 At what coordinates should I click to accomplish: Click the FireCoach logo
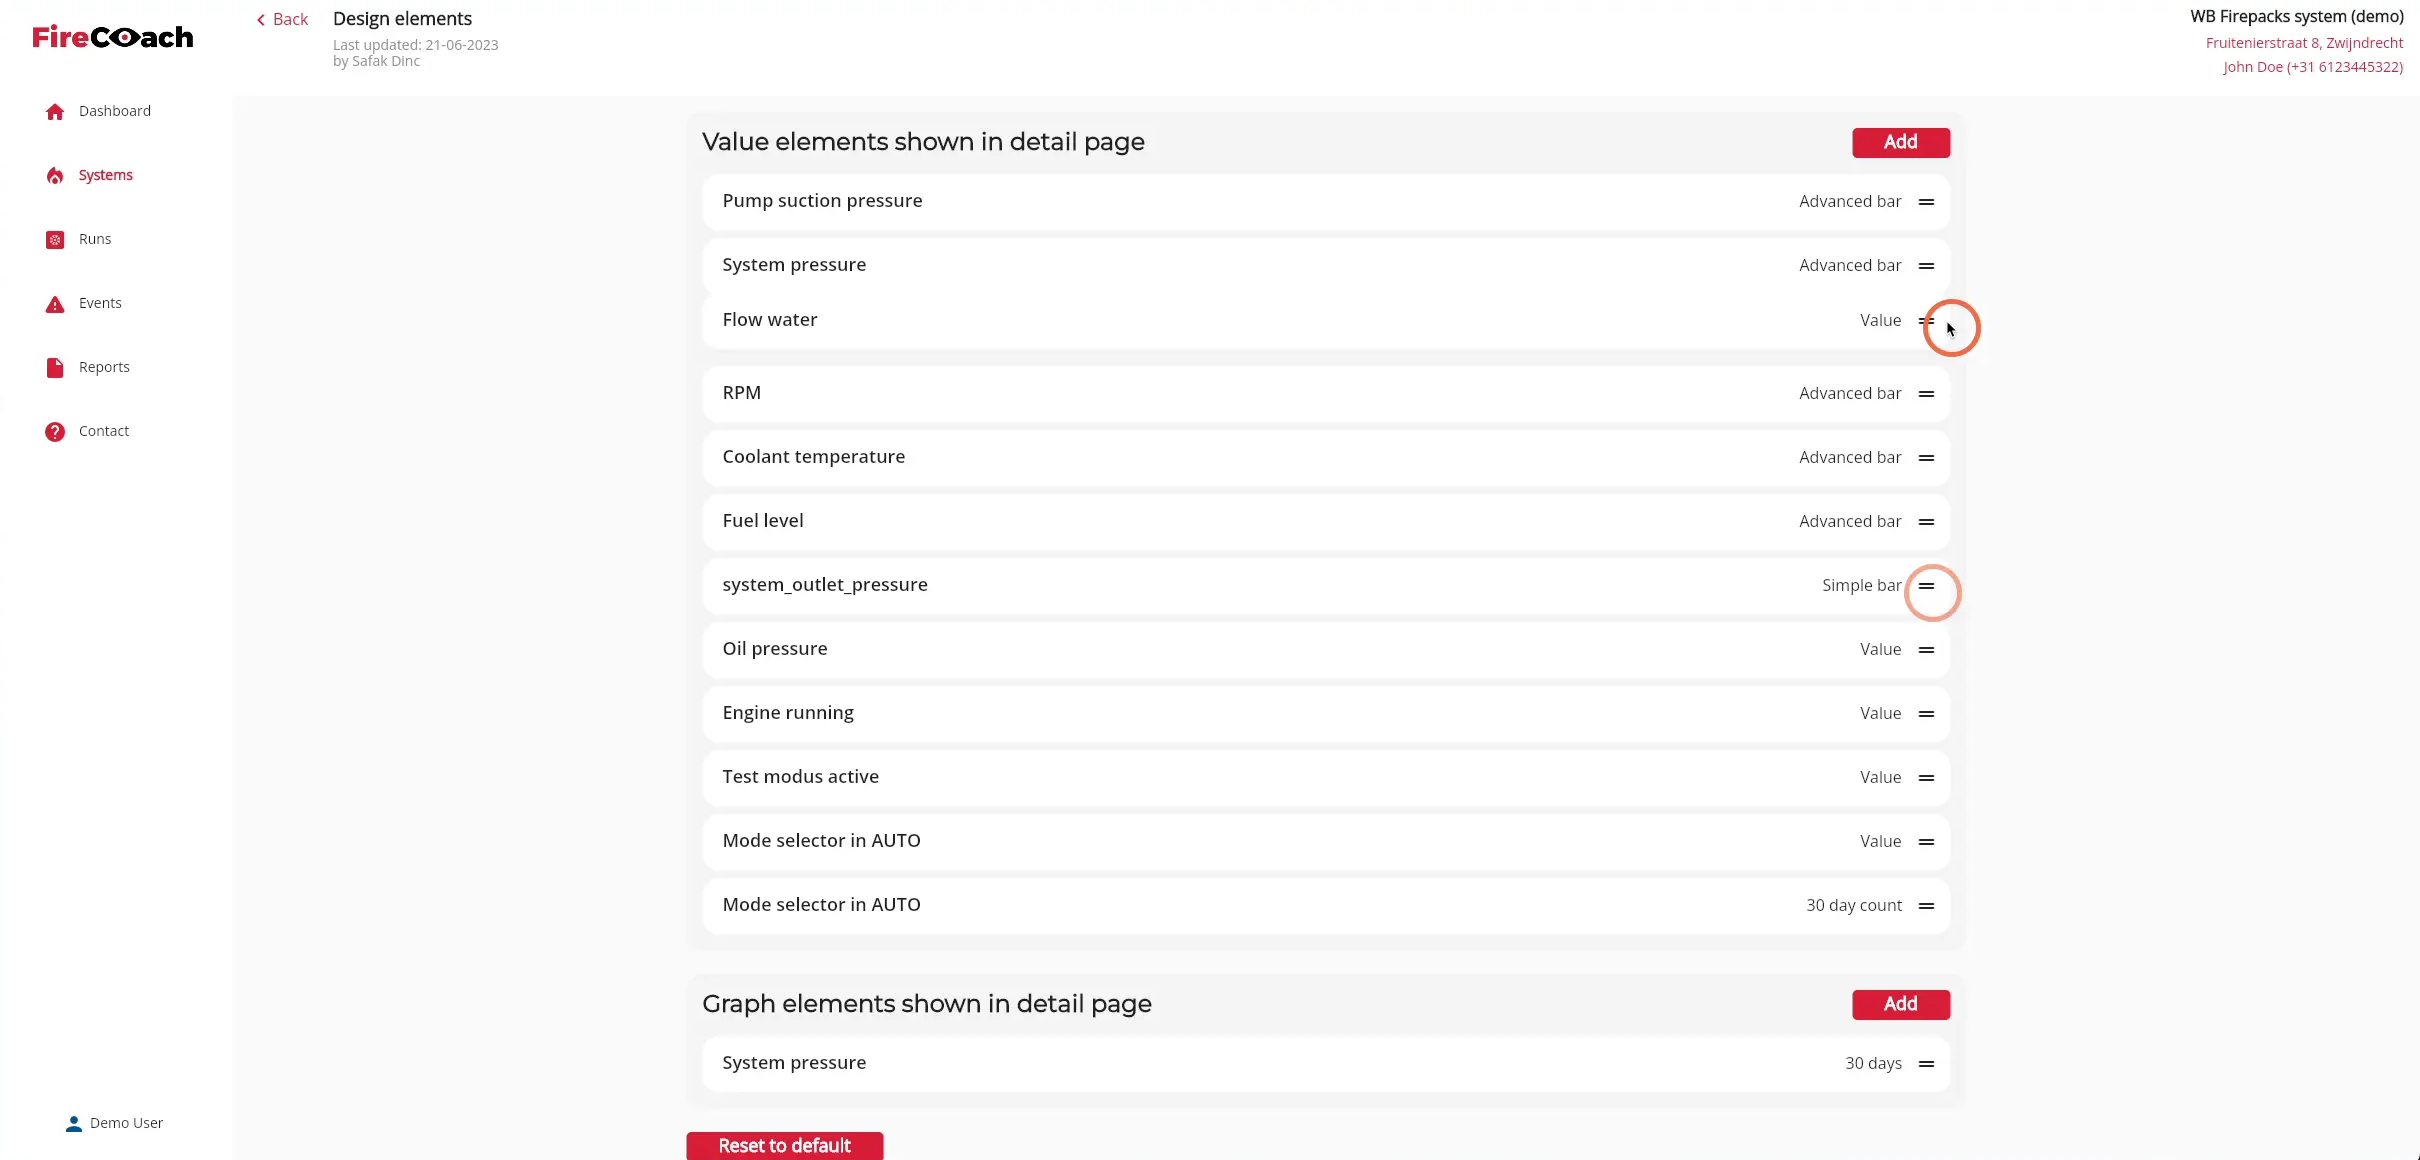click(113, 37)
